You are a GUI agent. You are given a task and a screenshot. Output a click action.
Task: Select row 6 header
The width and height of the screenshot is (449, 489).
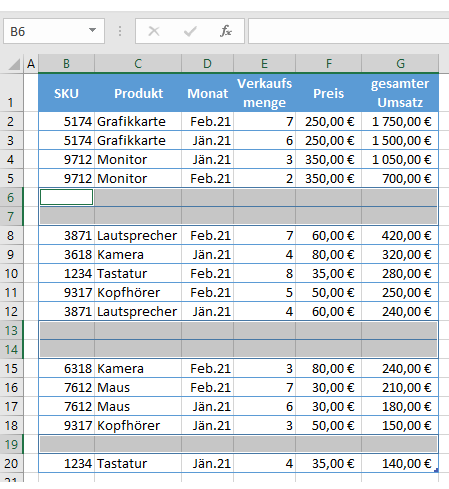click(11, 197)
